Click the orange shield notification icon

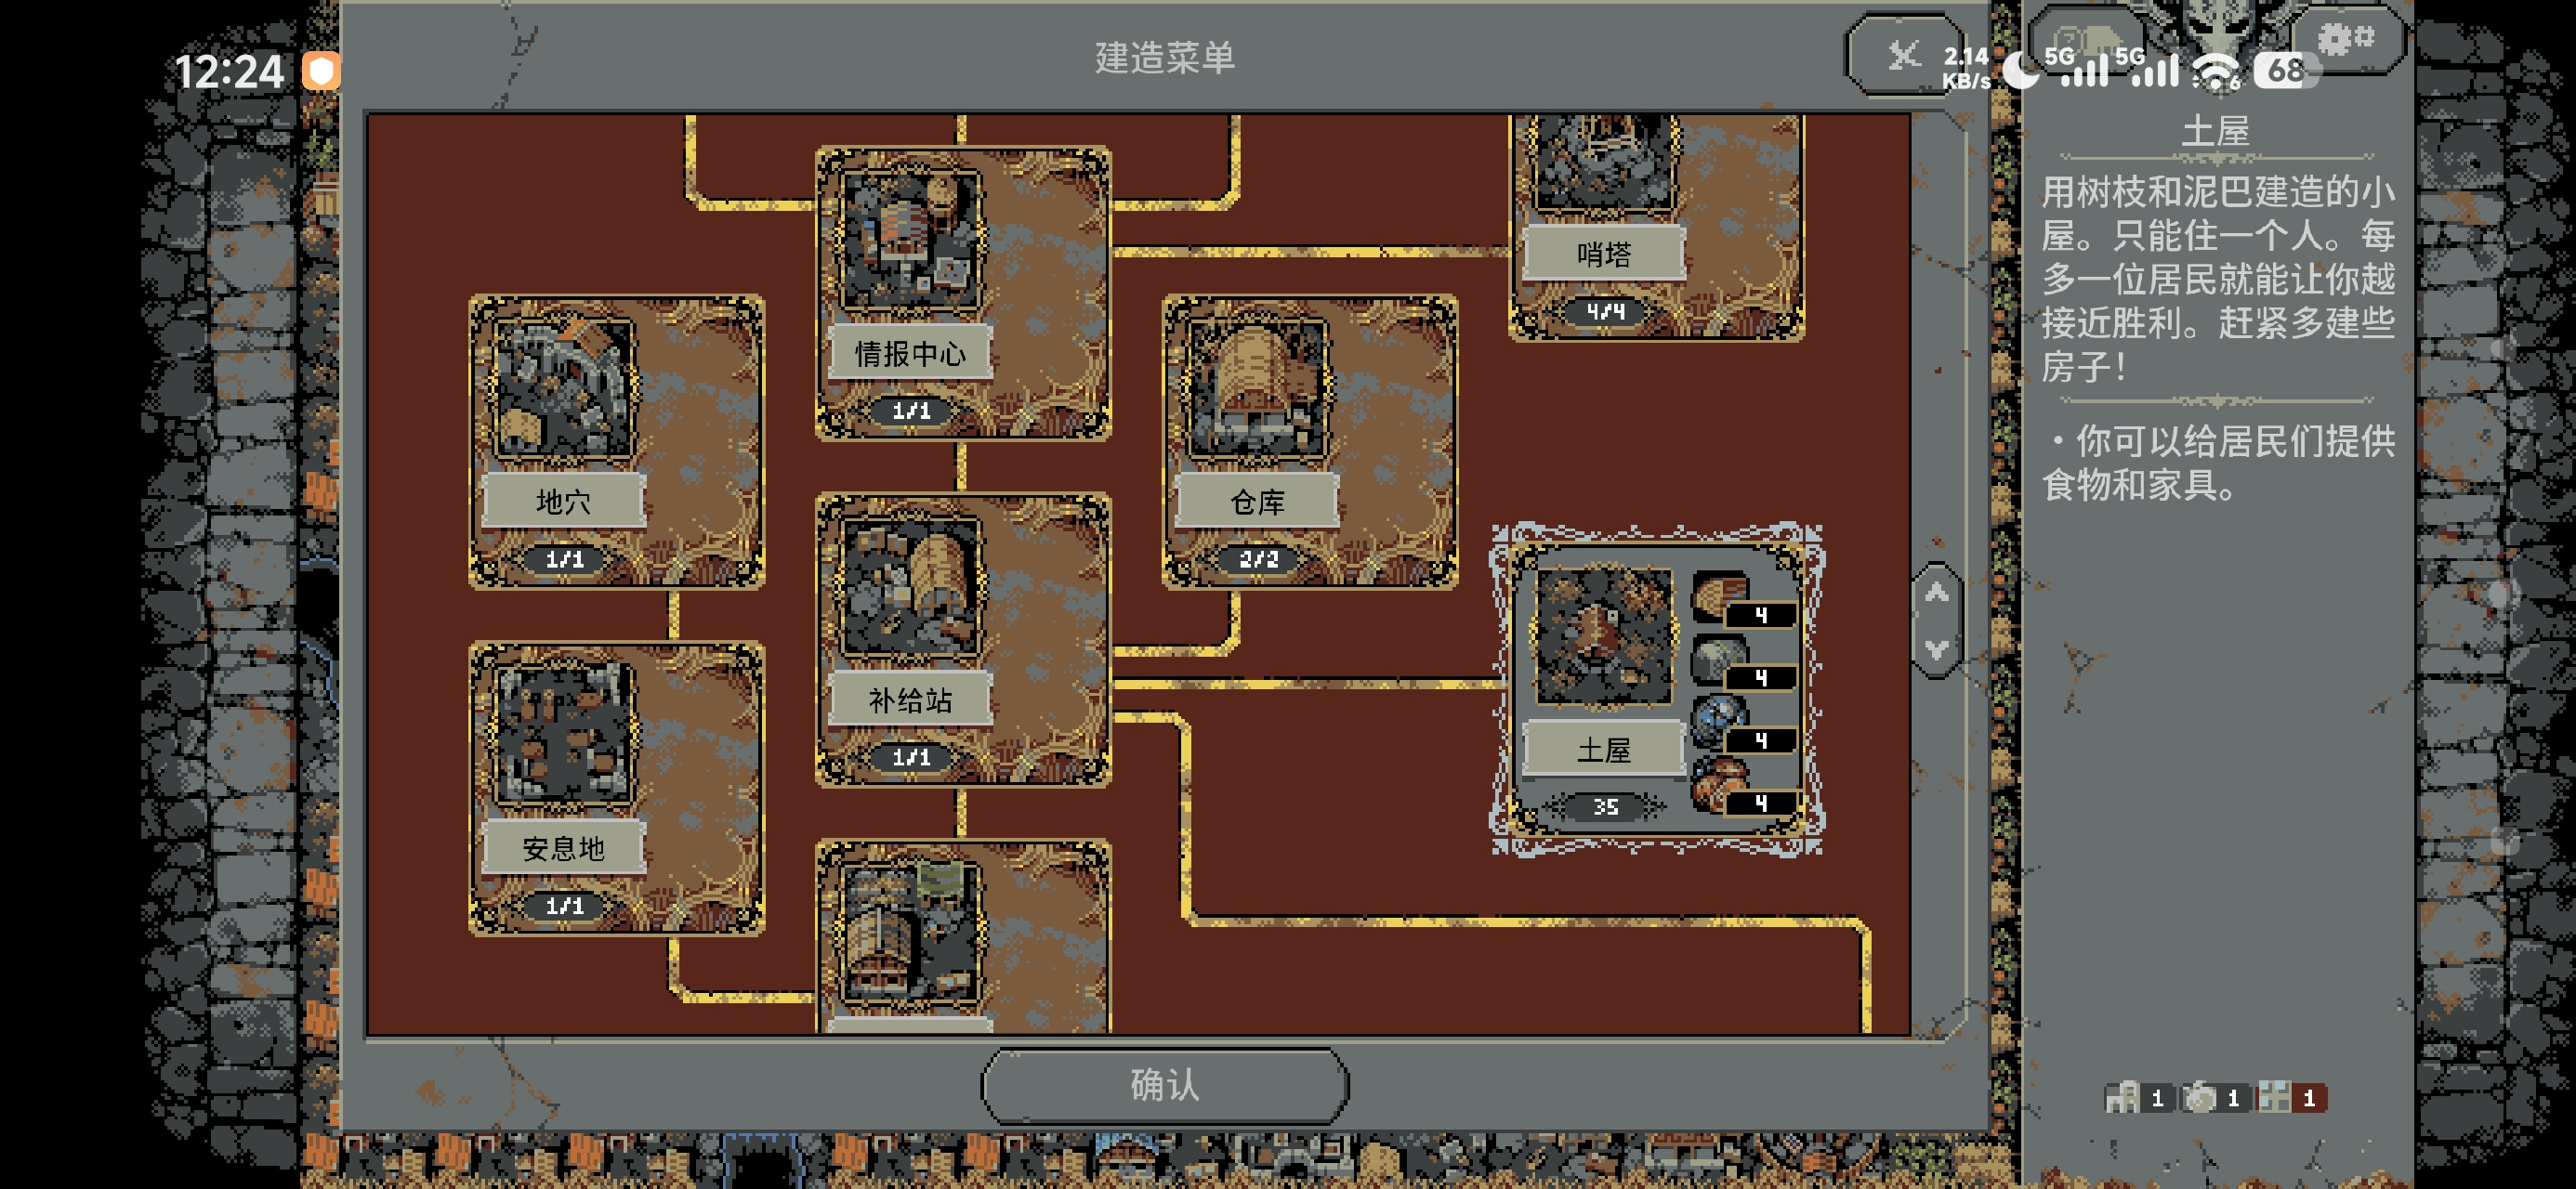pyautogui.click(x=321, y=71)
